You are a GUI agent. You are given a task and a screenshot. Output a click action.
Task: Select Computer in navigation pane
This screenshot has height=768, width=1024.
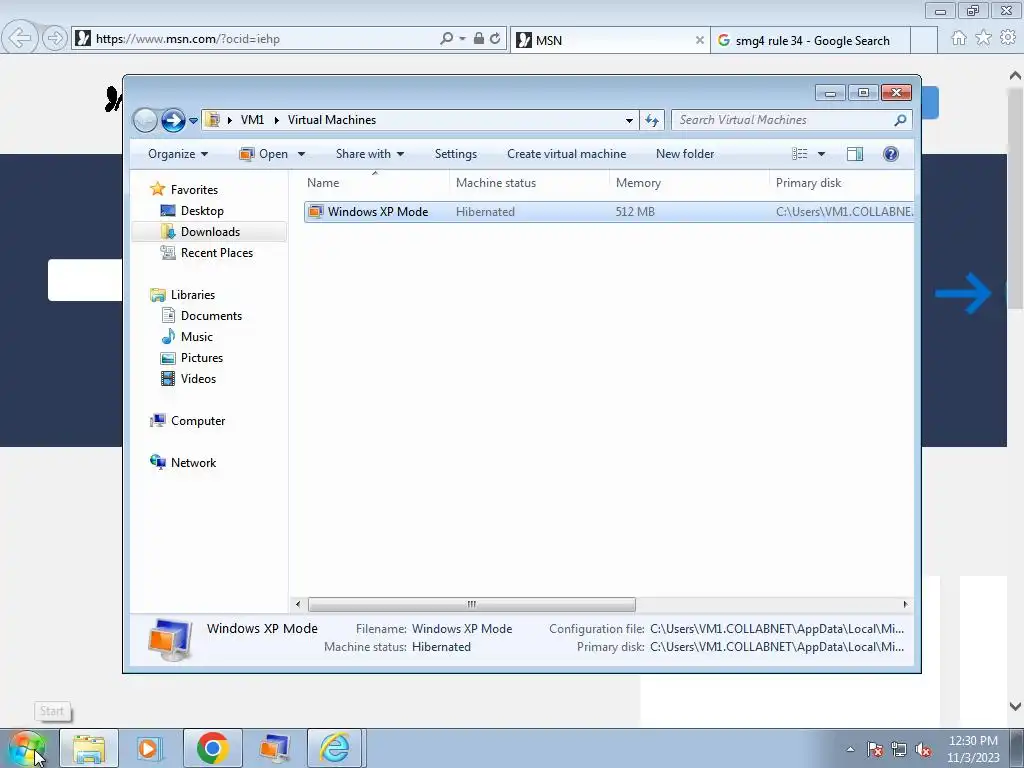(198, 421)
